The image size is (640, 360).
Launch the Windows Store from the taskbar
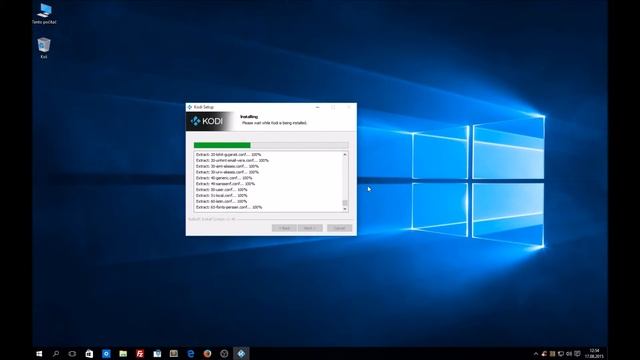(x=89, y=353)
